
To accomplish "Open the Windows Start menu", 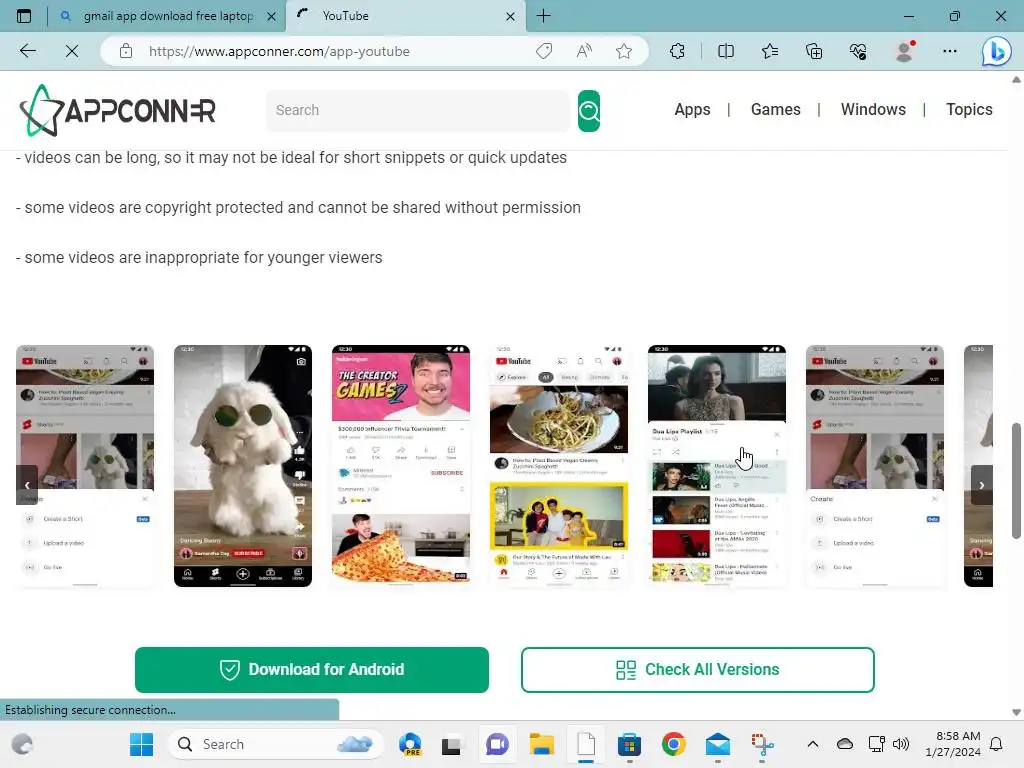I will point(141,744).
